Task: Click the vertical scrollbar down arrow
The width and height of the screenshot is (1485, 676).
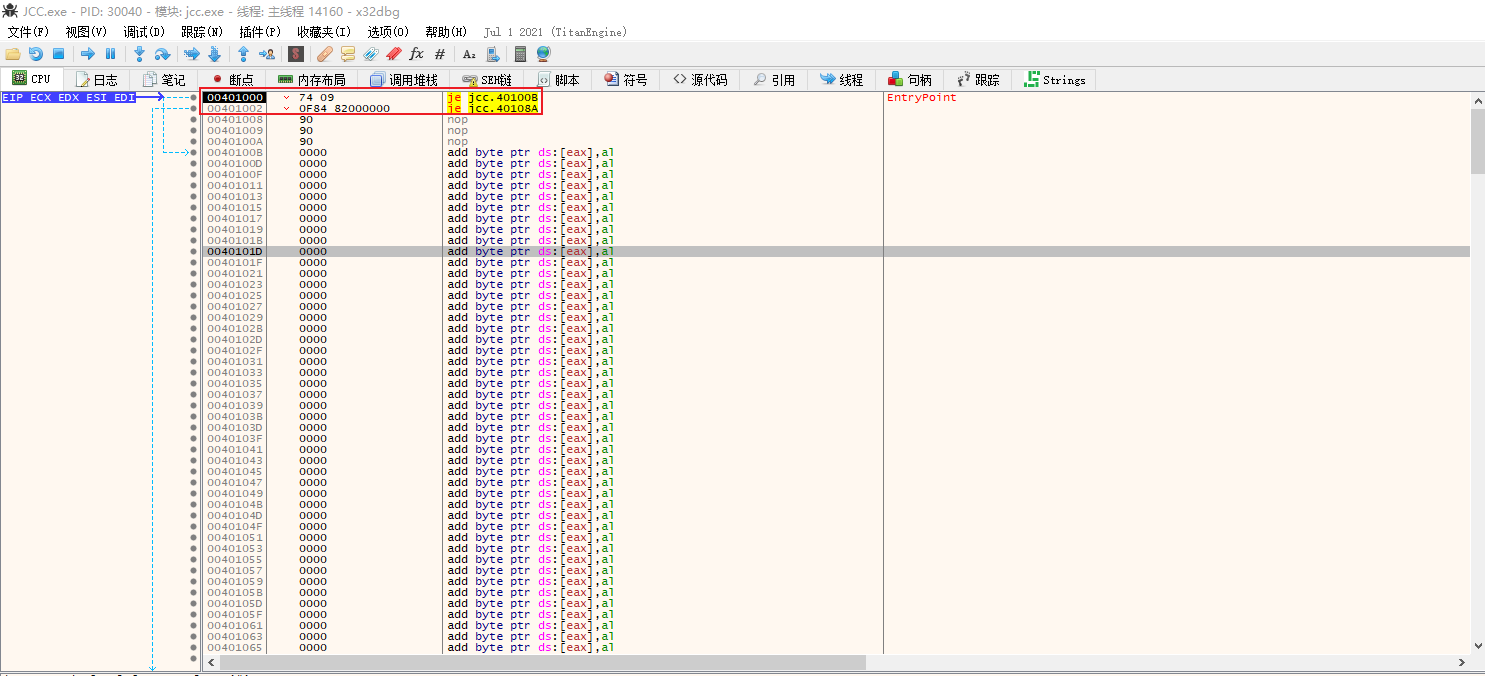Action: (1477, 646)
